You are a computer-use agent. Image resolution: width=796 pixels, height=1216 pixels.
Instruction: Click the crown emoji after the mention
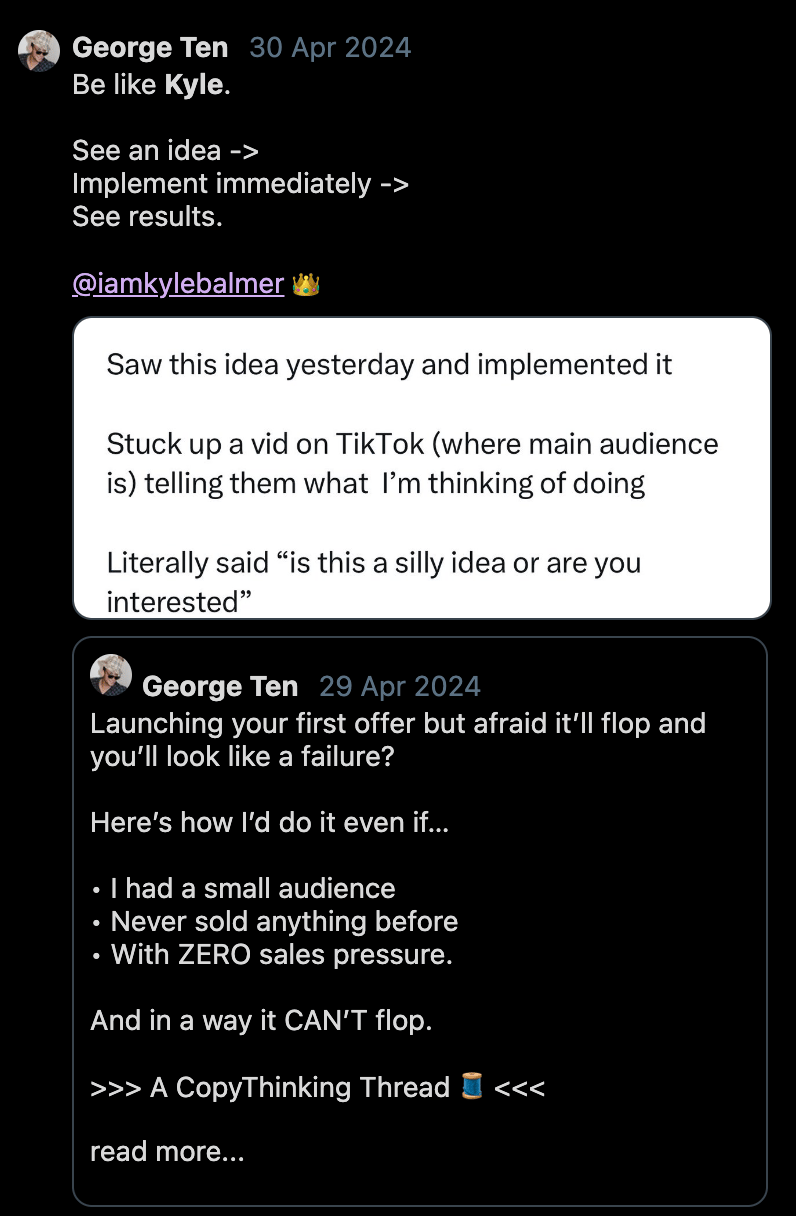pos(306,285)
